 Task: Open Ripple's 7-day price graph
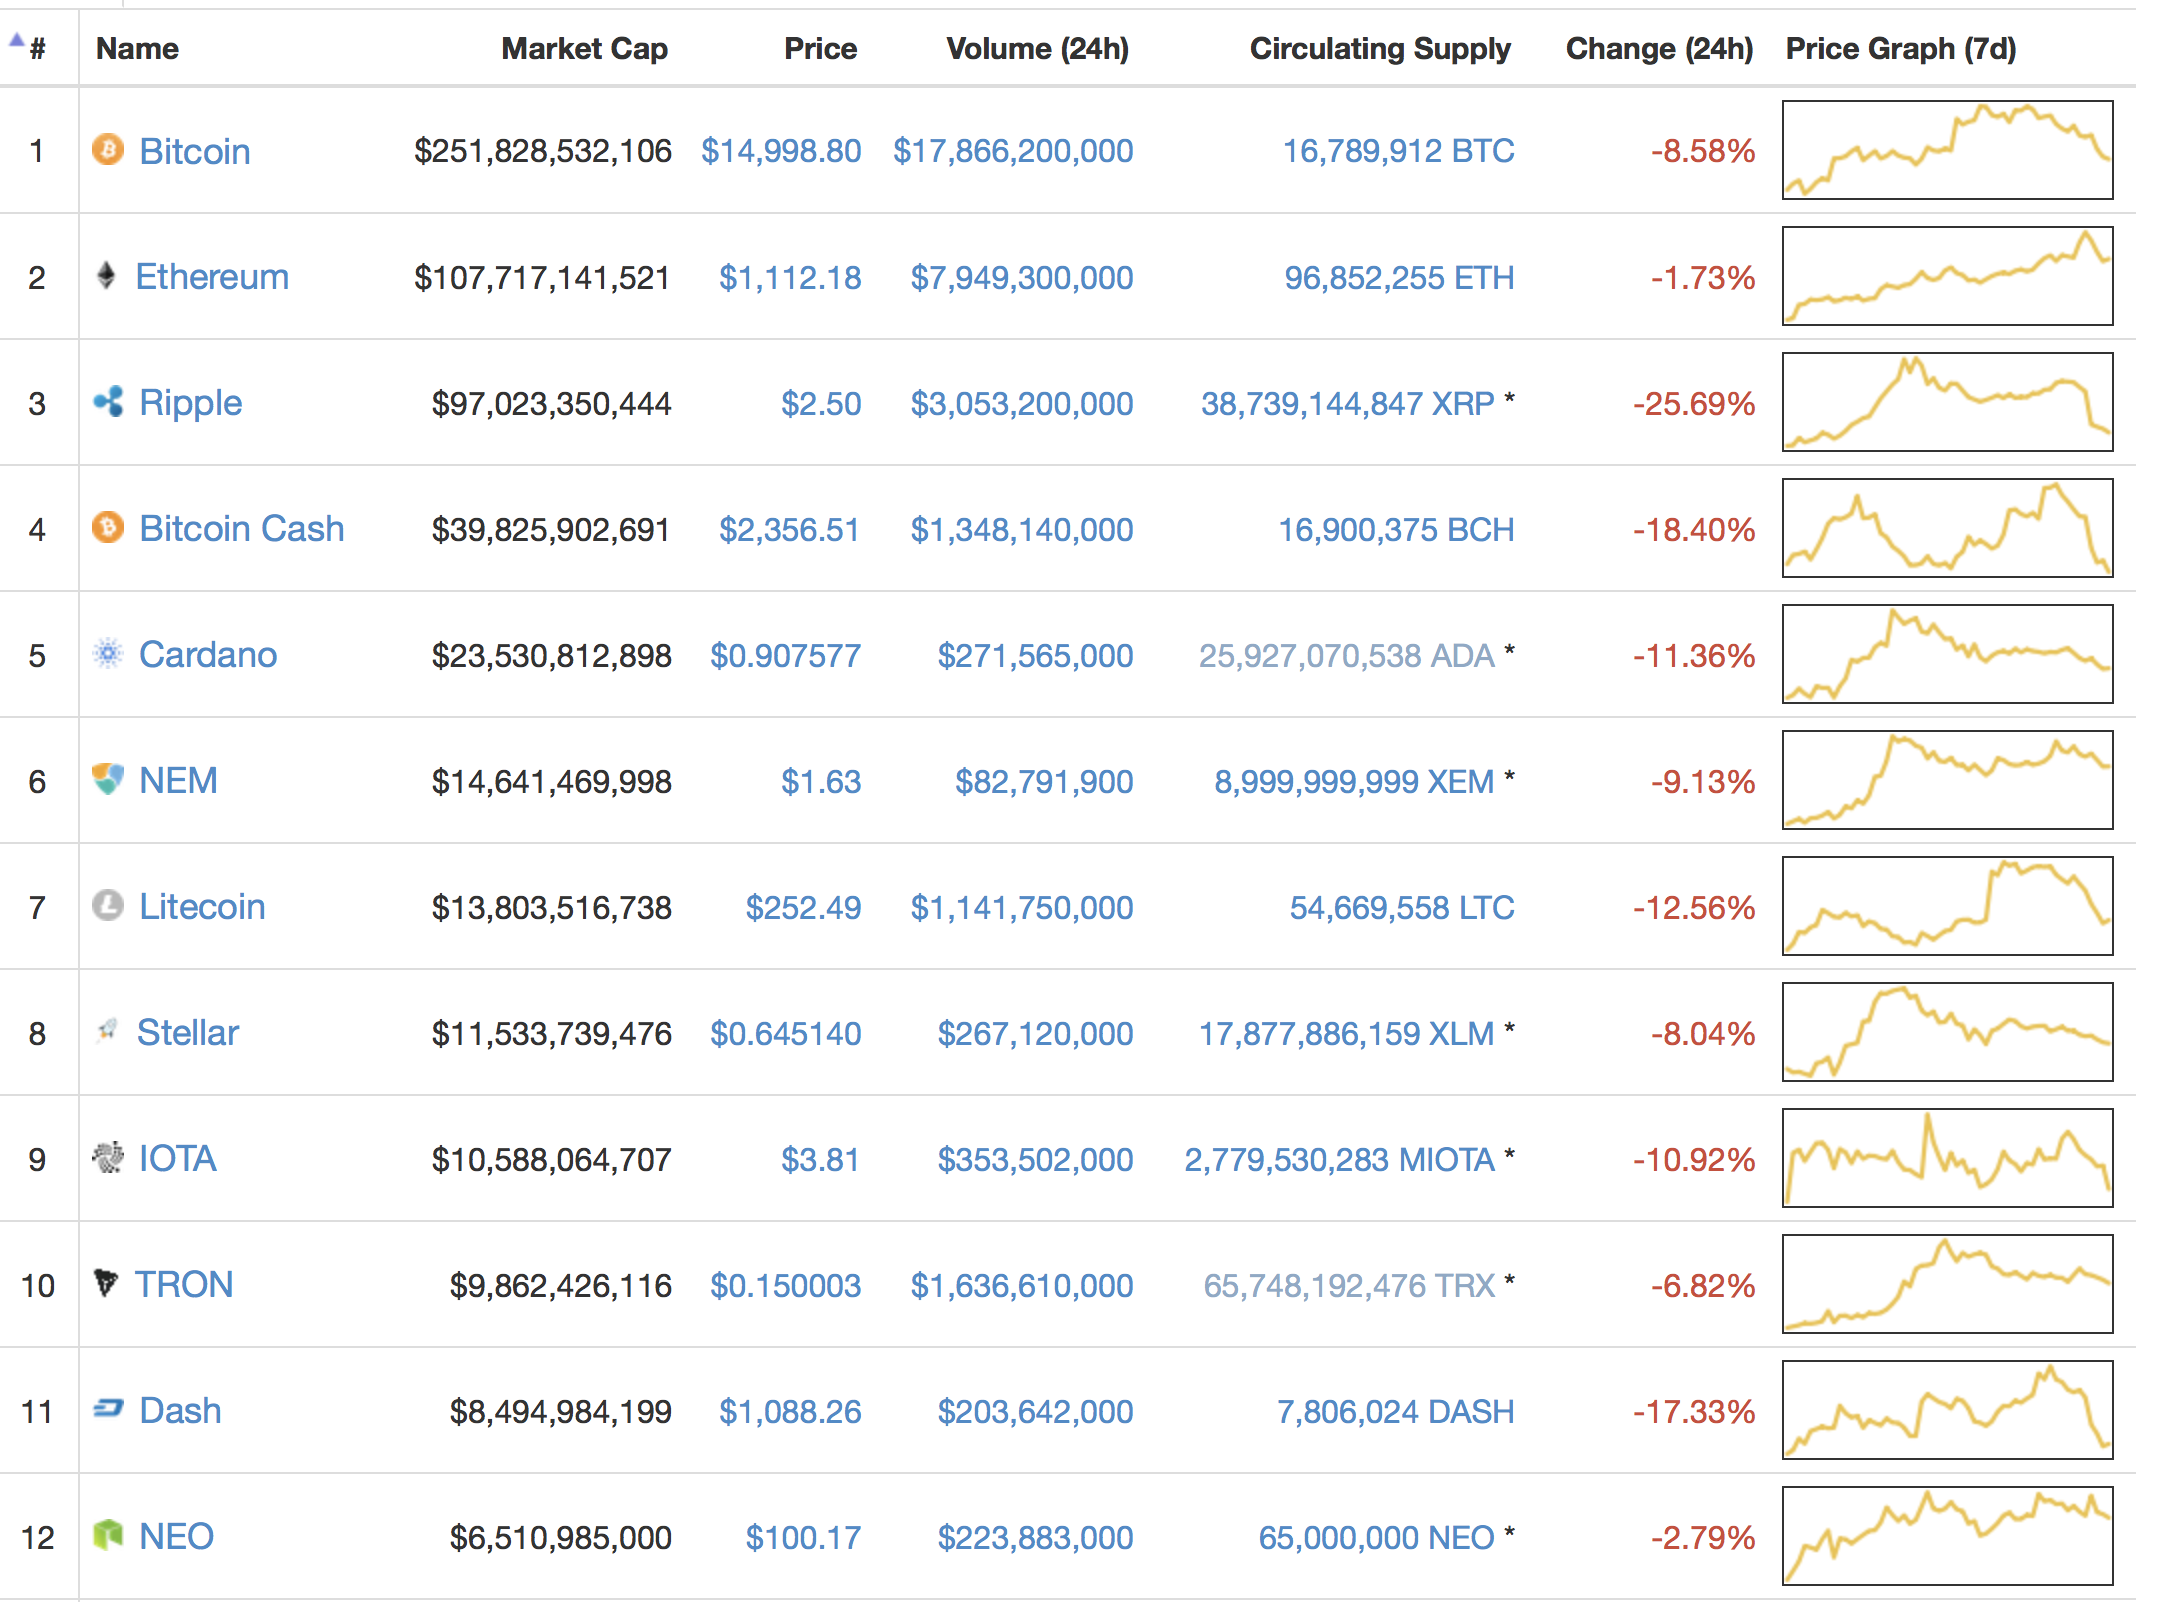[1947, 402]
